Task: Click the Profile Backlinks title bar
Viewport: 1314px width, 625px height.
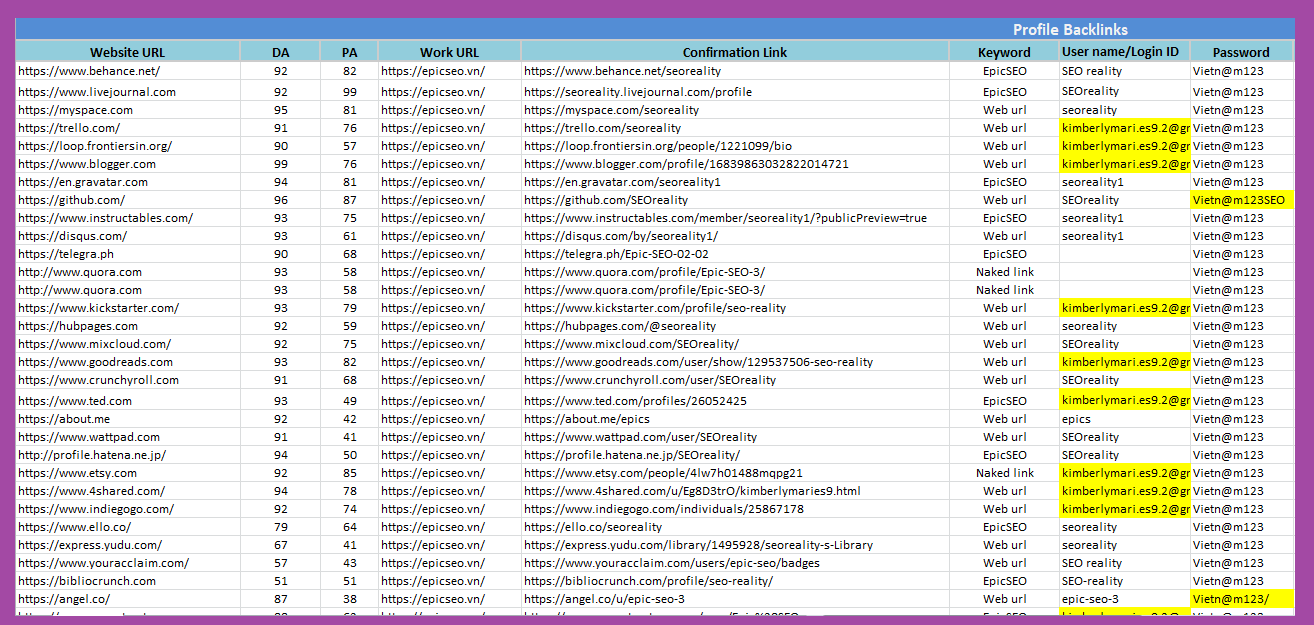Action: (x=1070, y=30)
